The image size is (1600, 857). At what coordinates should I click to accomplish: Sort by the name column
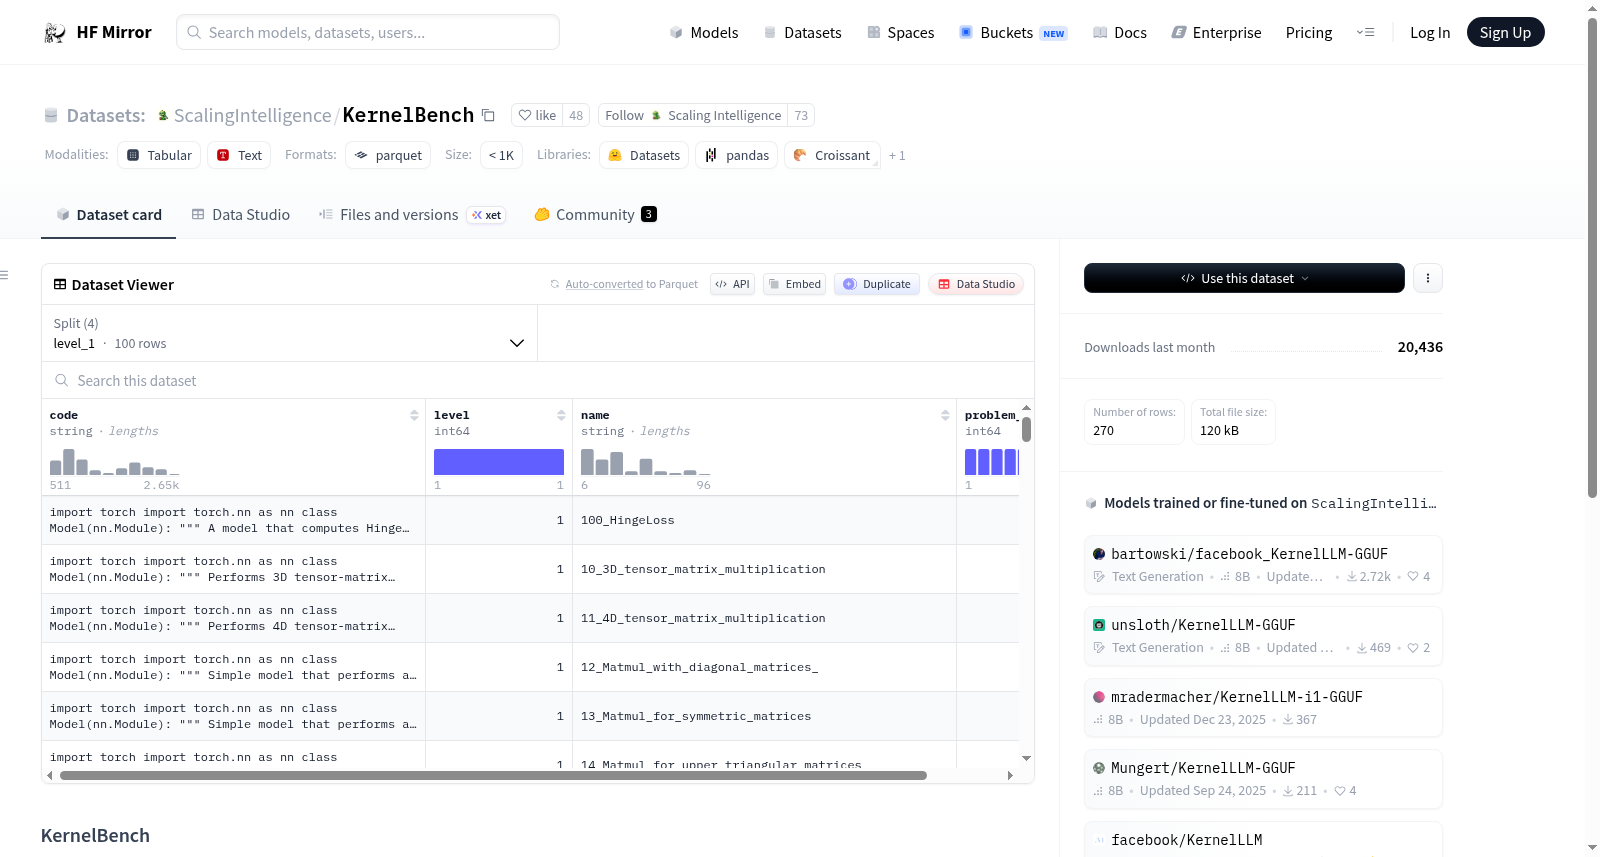click(x=945, y=415)
